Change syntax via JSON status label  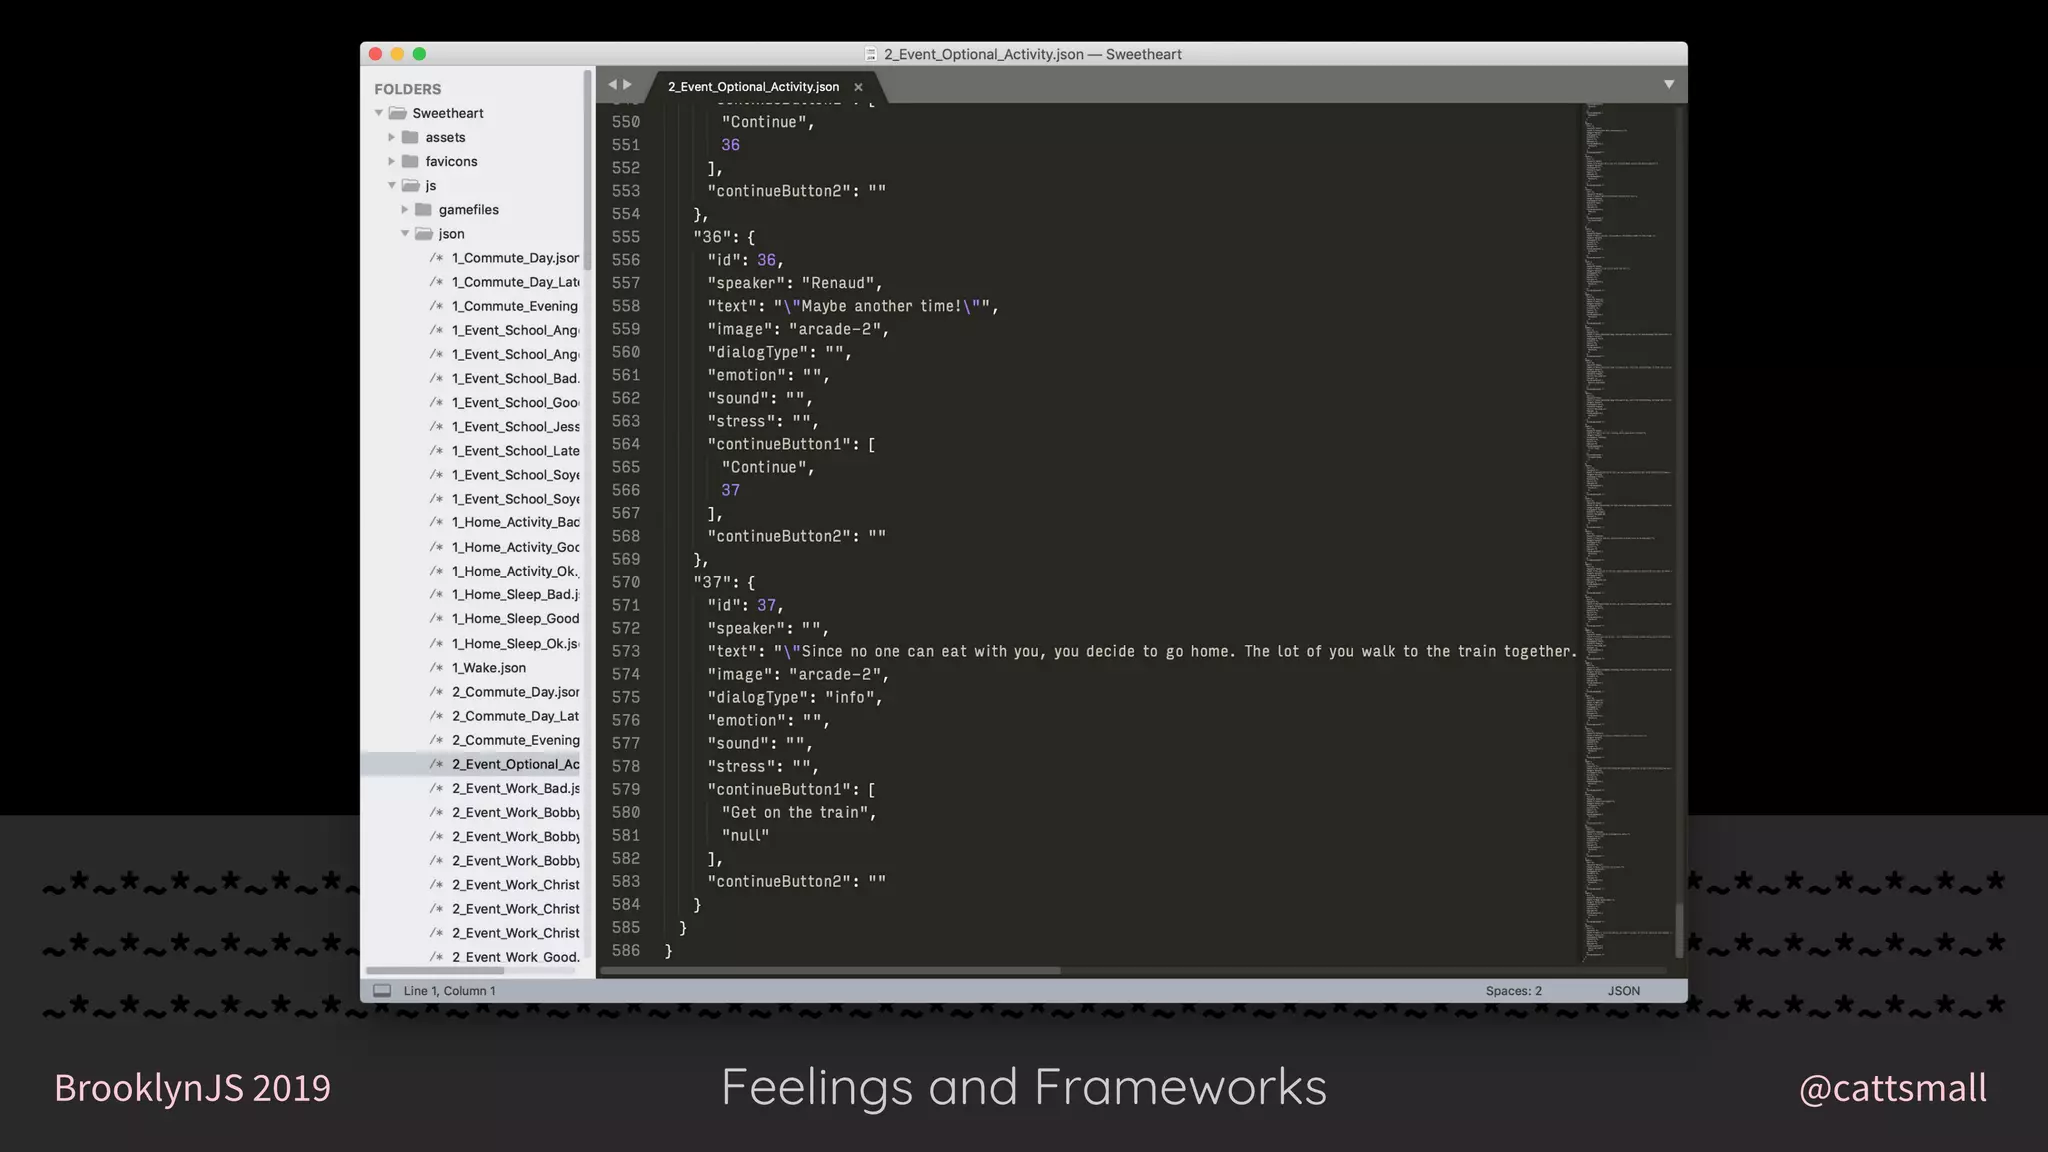point(1623,990)
